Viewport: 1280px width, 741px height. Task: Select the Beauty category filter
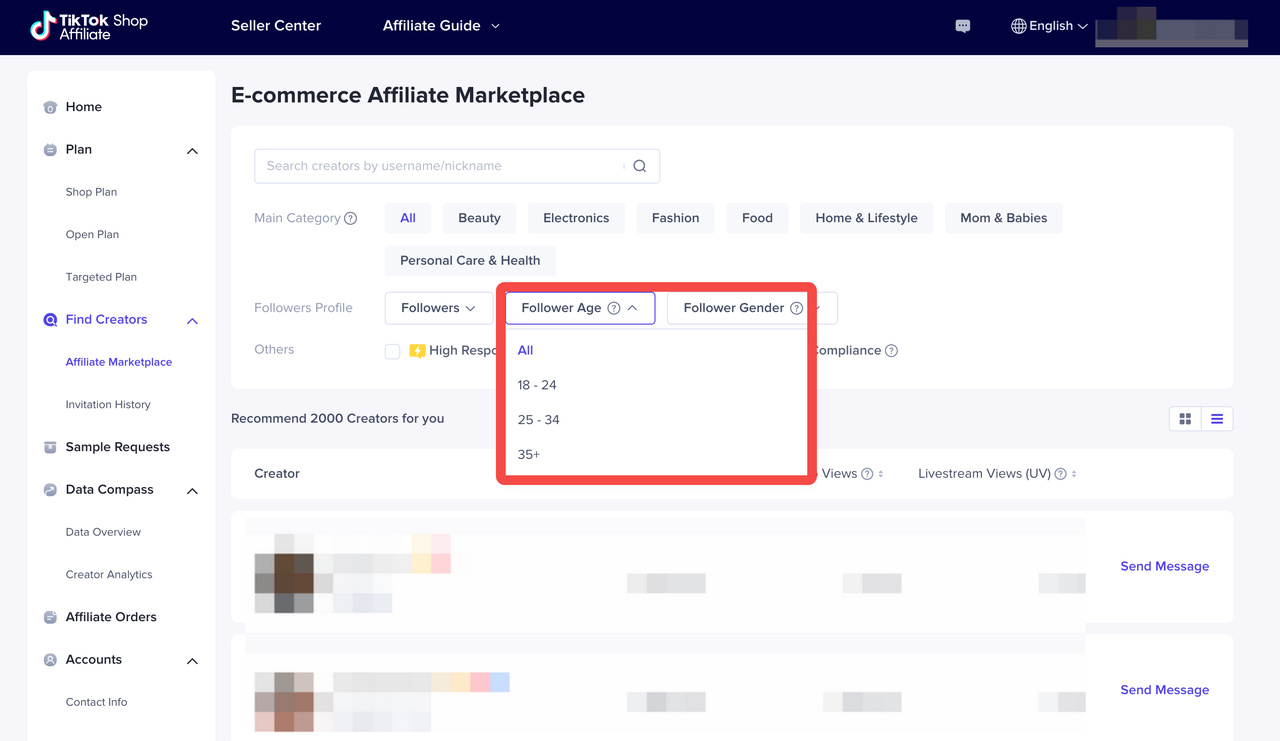pyautogui.click(x=479, y=218)
